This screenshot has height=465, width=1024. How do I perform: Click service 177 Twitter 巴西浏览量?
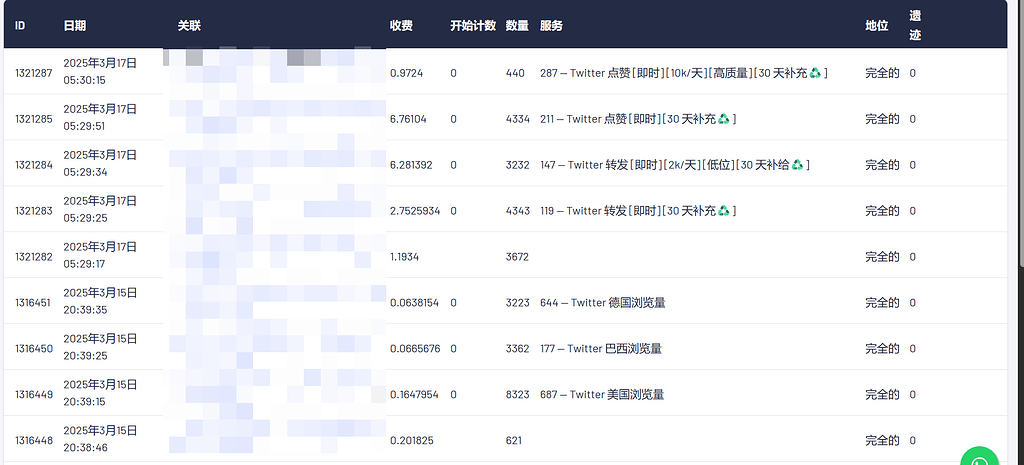(x=601, y=349)
